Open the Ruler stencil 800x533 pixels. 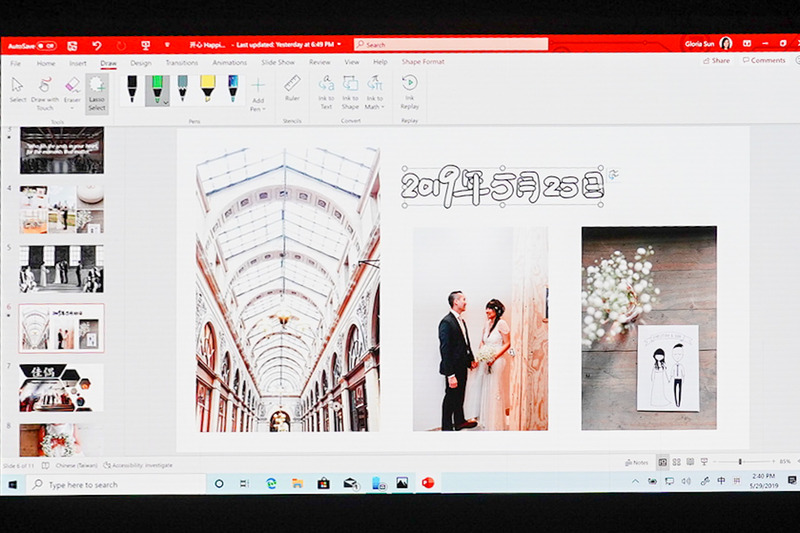(x=292, y=88)
